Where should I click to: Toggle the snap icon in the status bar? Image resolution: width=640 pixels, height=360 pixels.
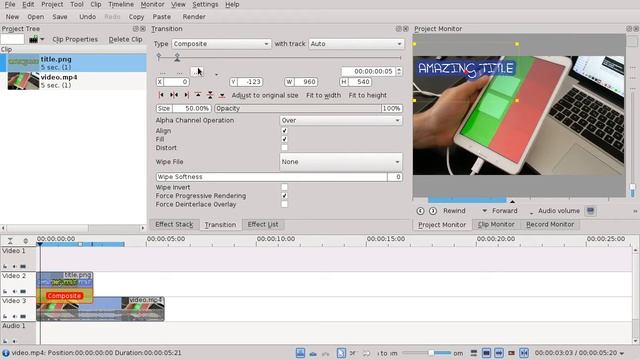click(524, 353)
